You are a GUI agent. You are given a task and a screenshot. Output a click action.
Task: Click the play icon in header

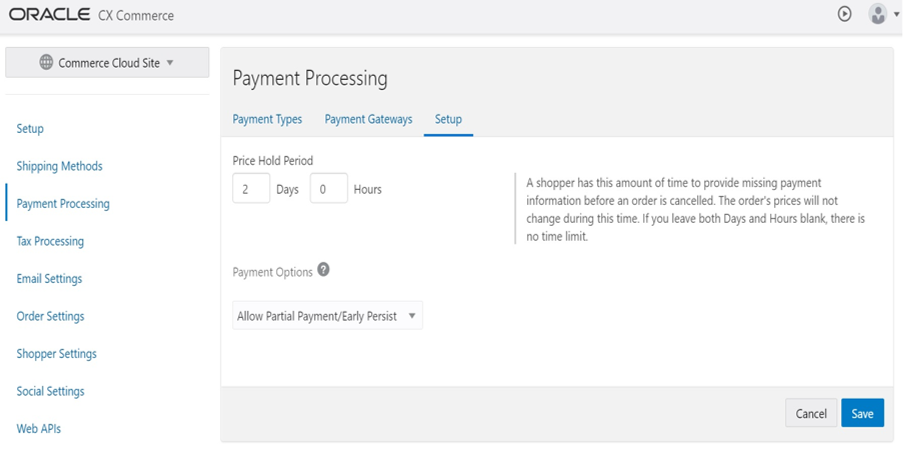(845, 14)
